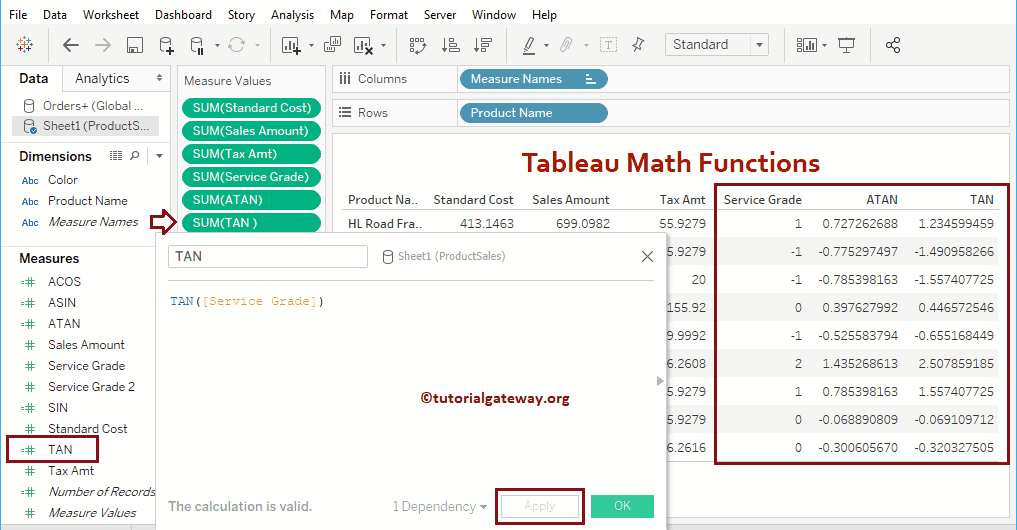The height and width of the screenshot is (530, 1017).
Task: Click the Service Grade column header
Action: point(762,200)
